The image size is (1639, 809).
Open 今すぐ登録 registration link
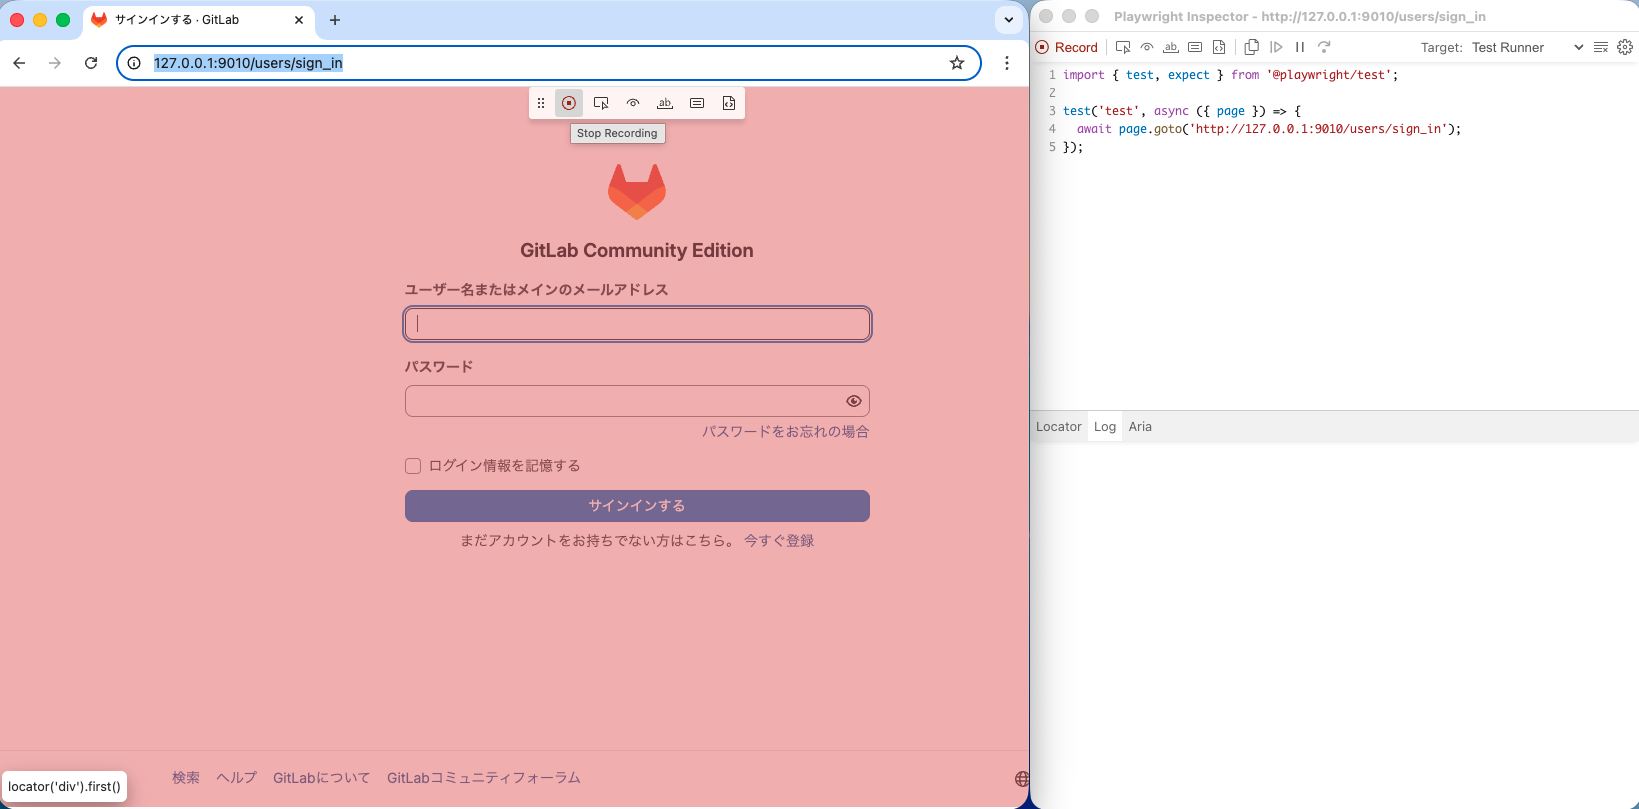(x=779, y=541)
